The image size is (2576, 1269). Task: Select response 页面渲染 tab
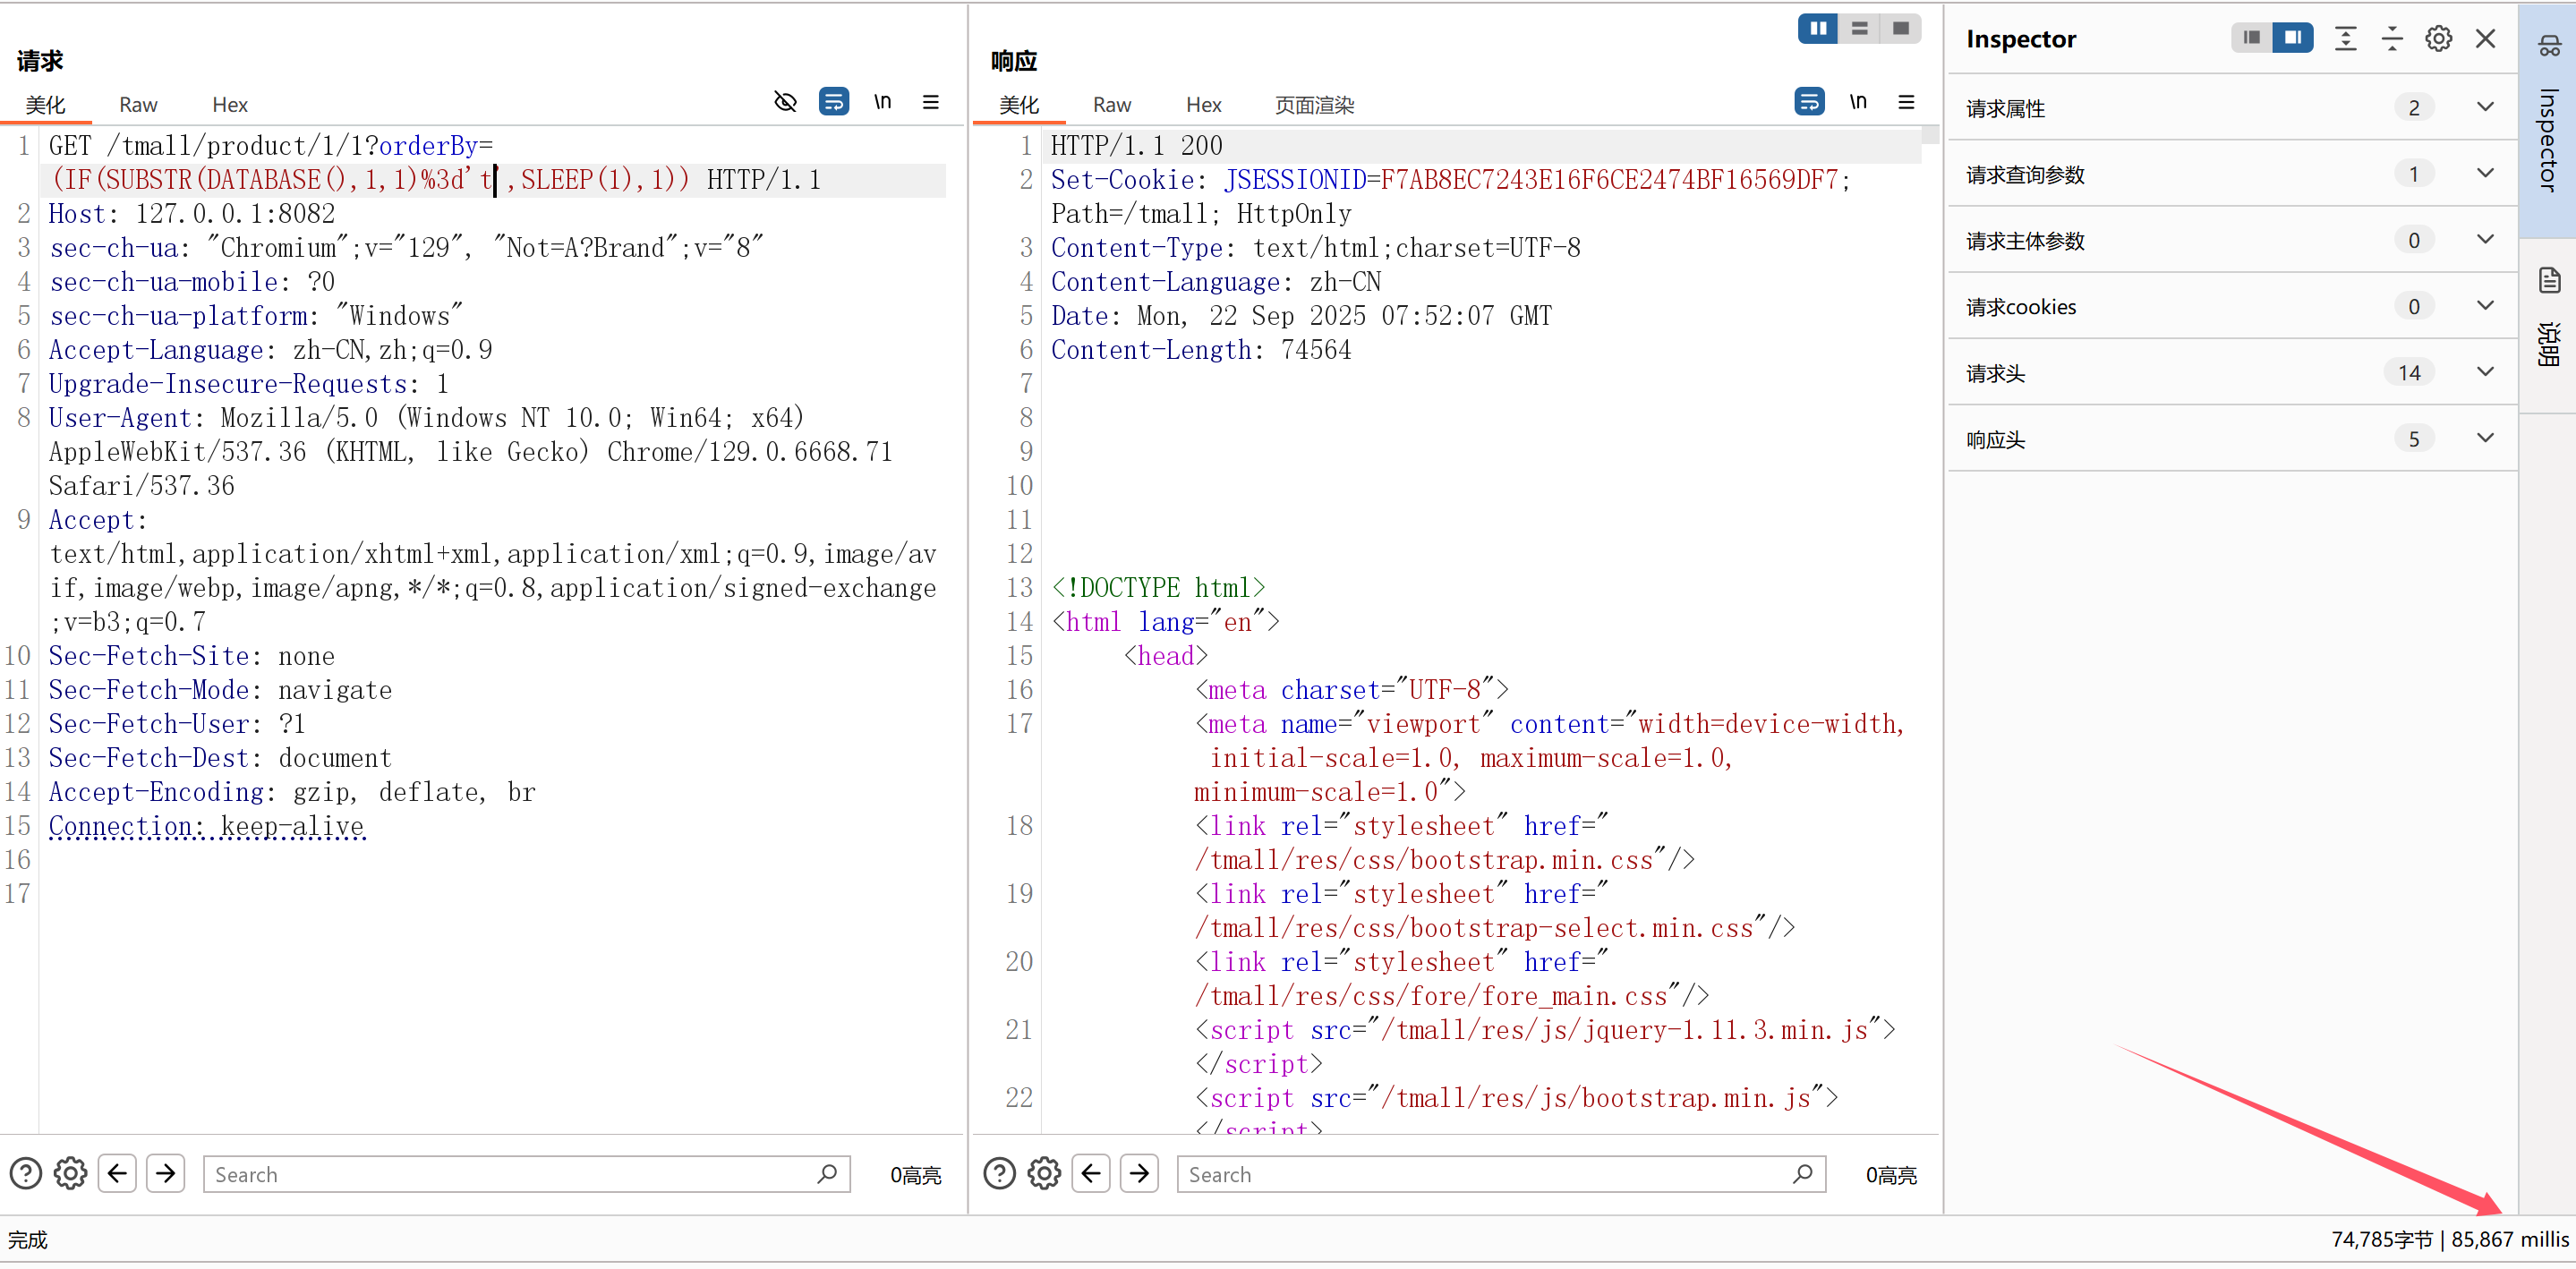[x=1314, y=105]
